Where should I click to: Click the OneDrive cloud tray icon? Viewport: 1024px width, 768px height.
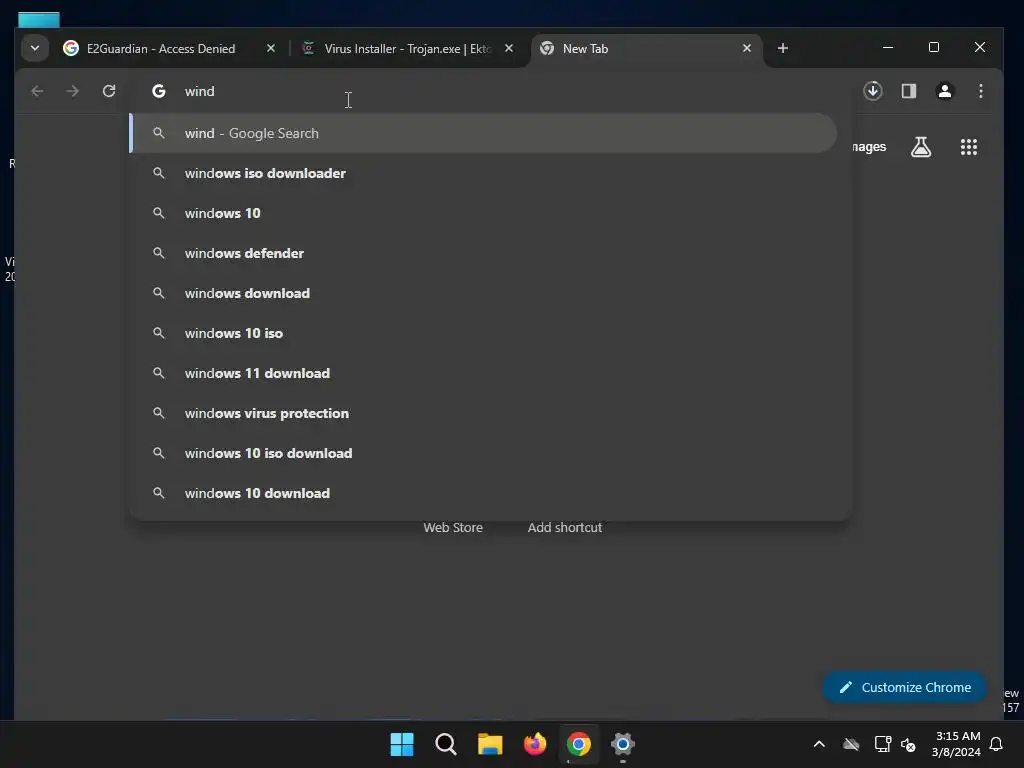click(x=850, y=744)
